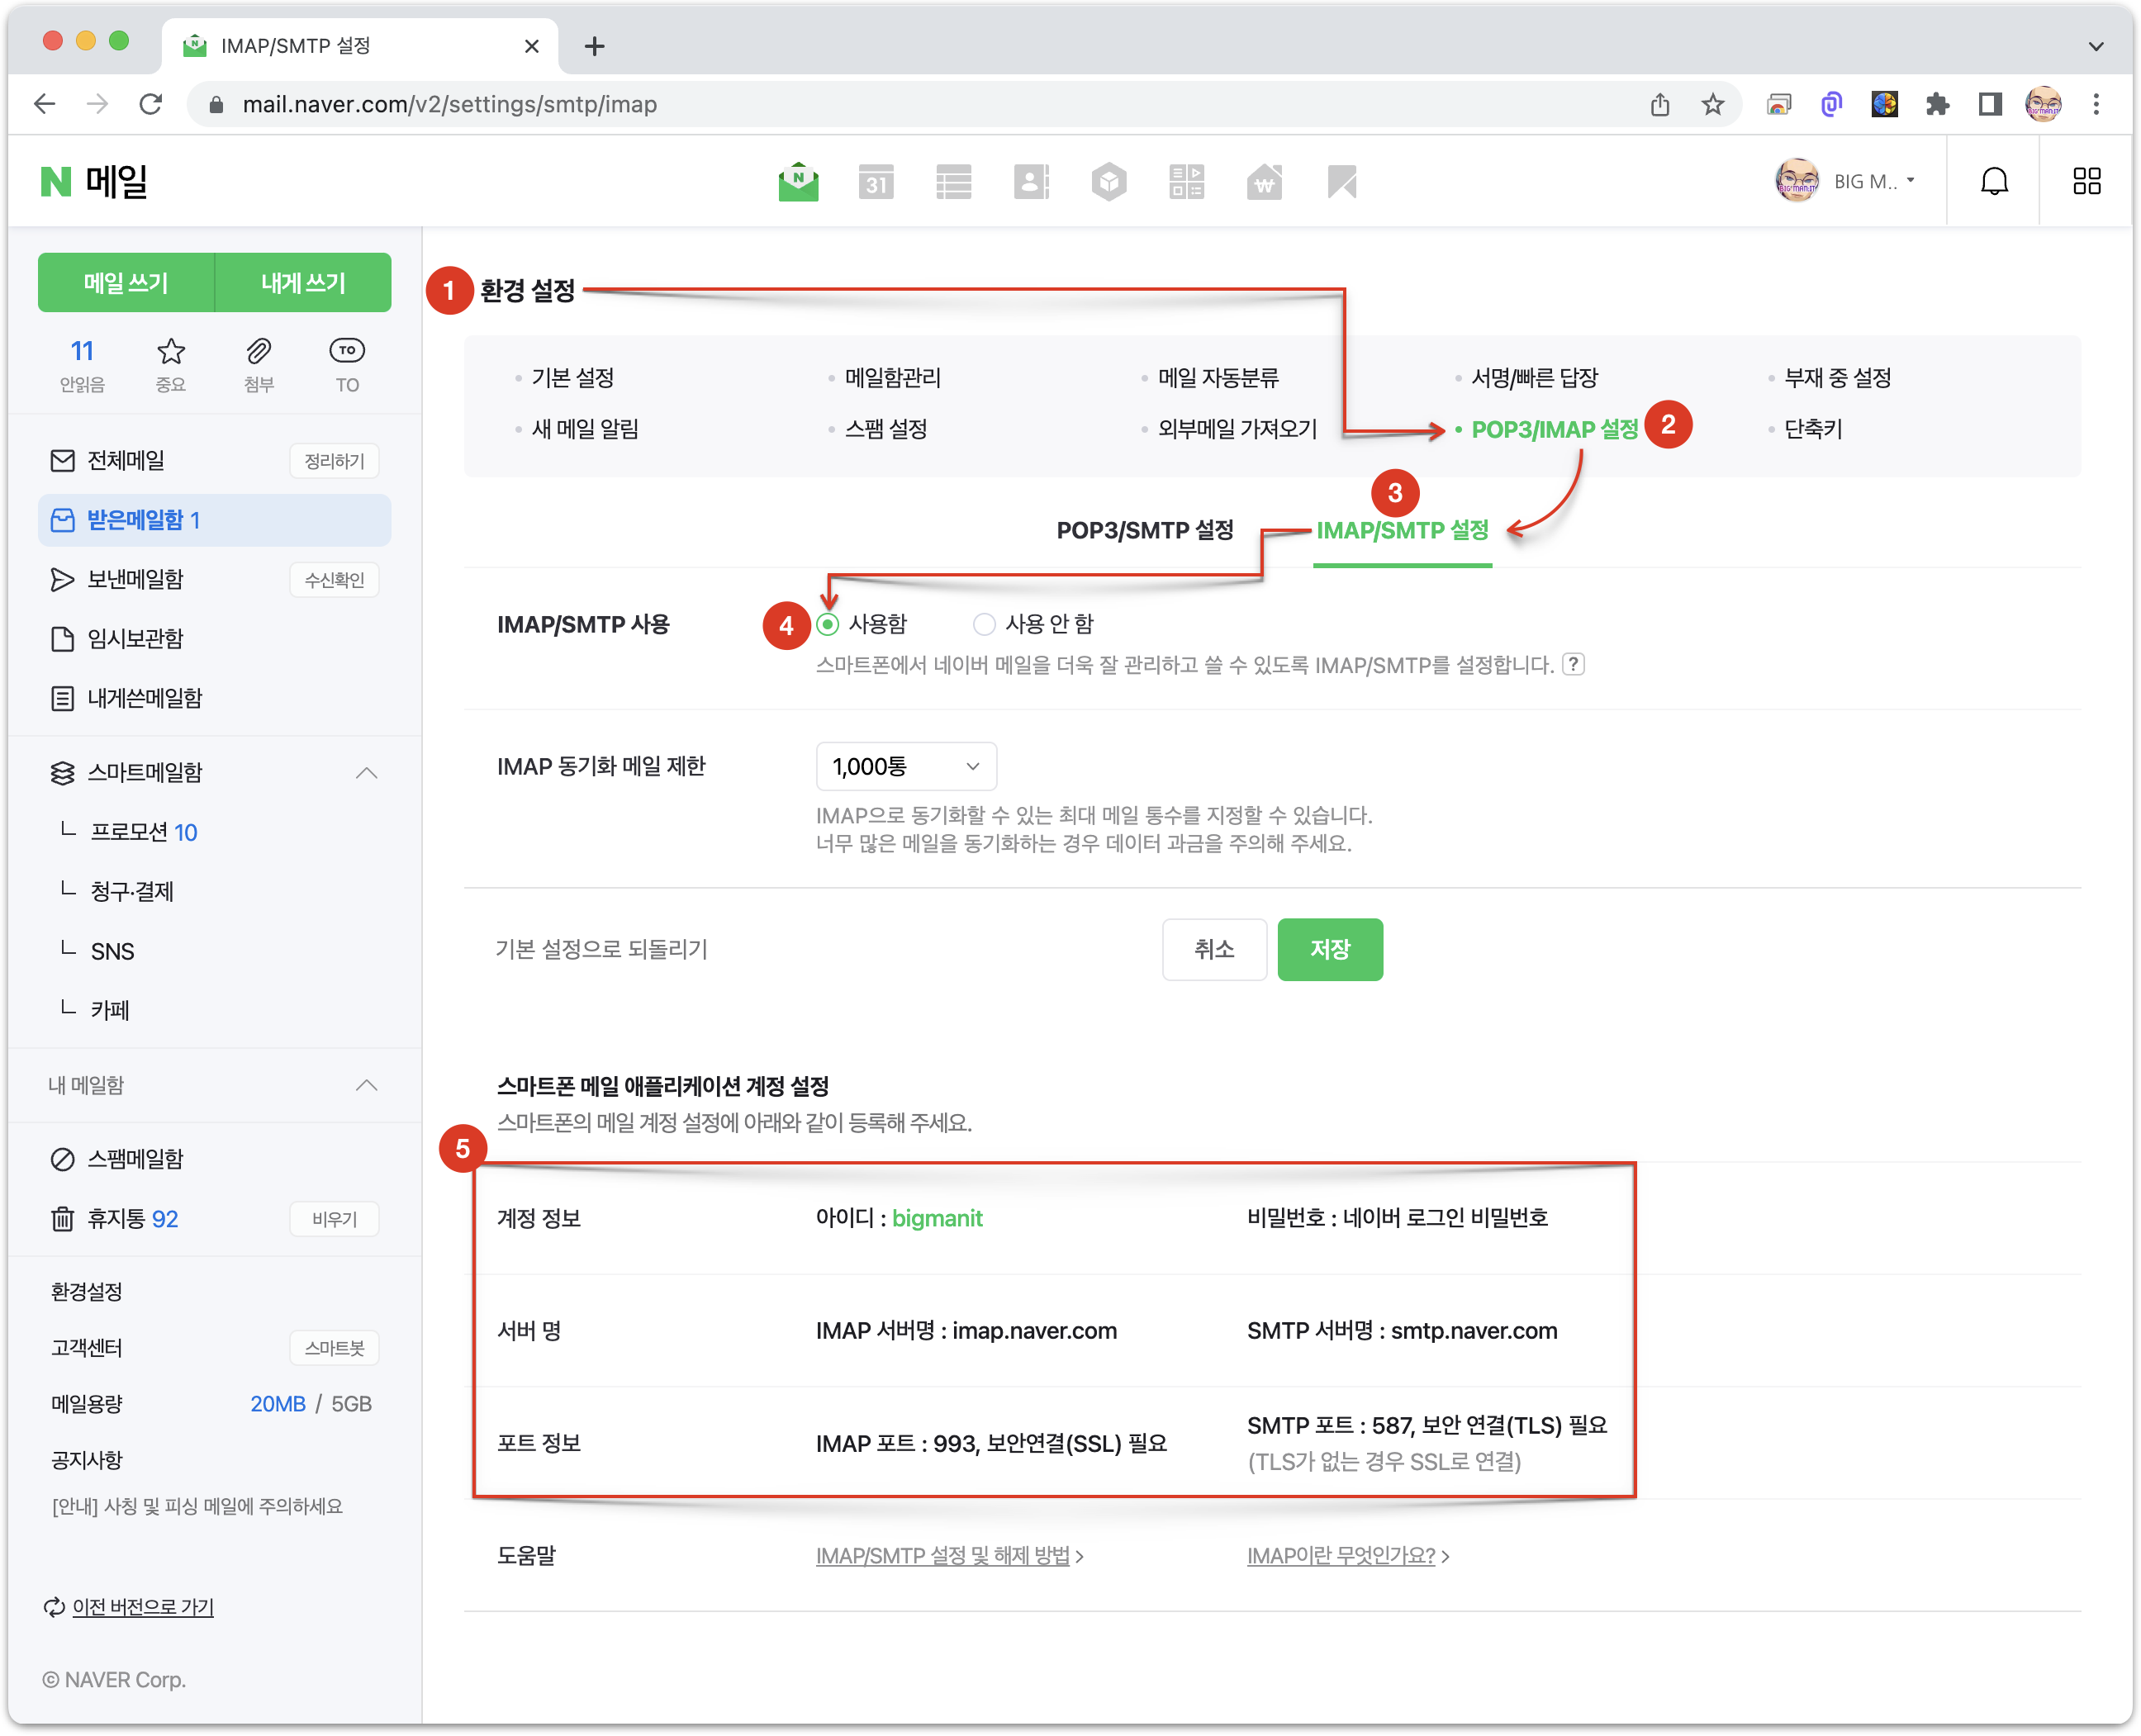The height and width of the screenshot is (1736, 2141).
Task: Open the browser extensions puzzle icon
Action: [1937, 104]
